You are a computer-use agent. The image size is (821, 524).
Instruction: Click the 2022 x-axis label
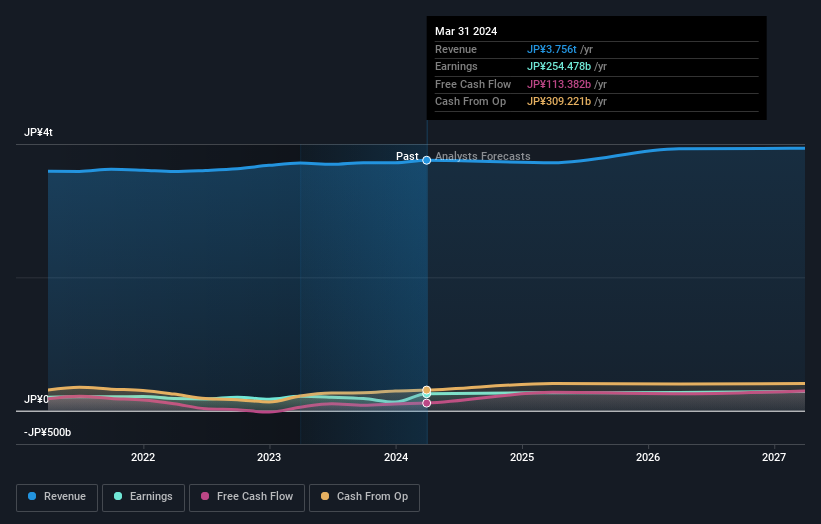pos(143,457)
